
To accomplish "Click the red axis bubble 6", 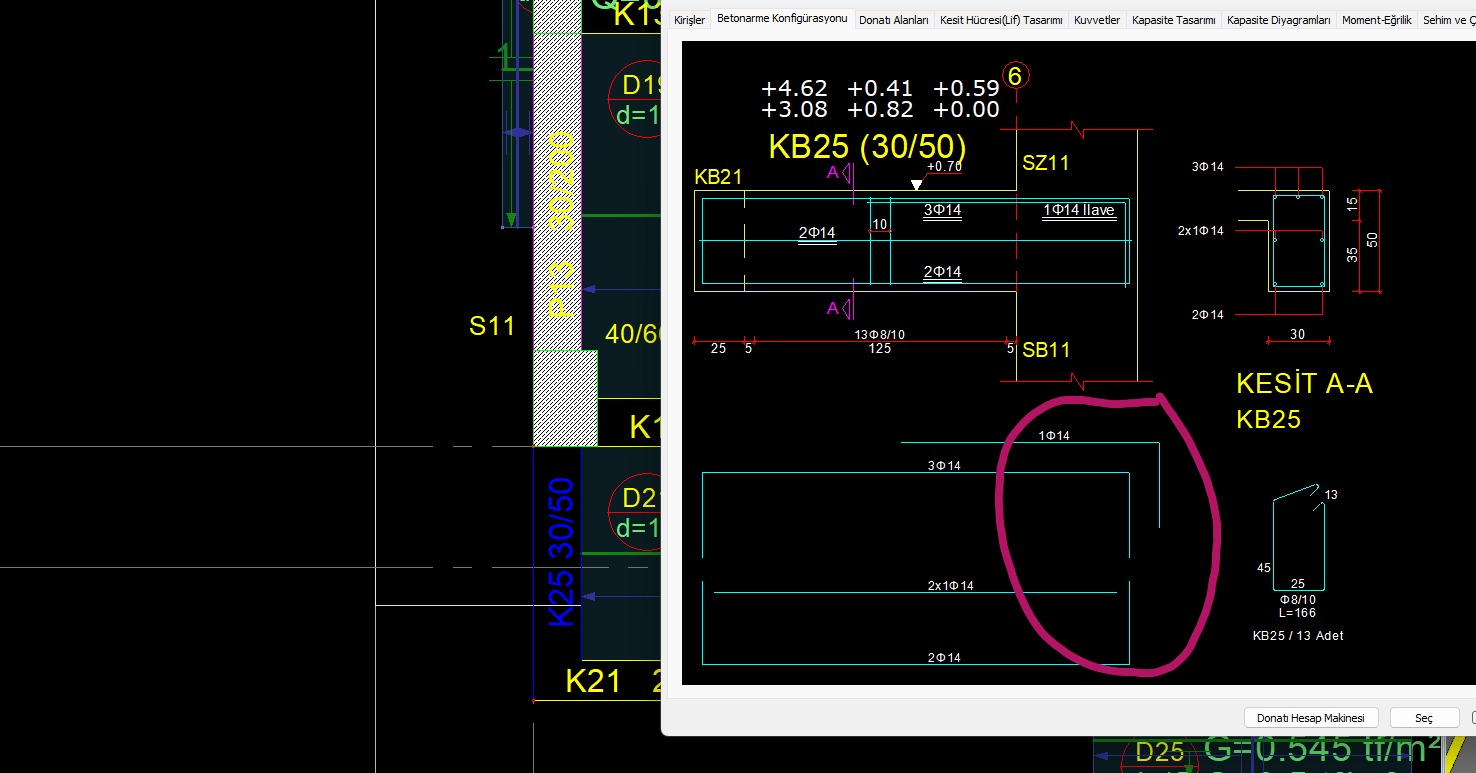I will [x=1016, y=76].
